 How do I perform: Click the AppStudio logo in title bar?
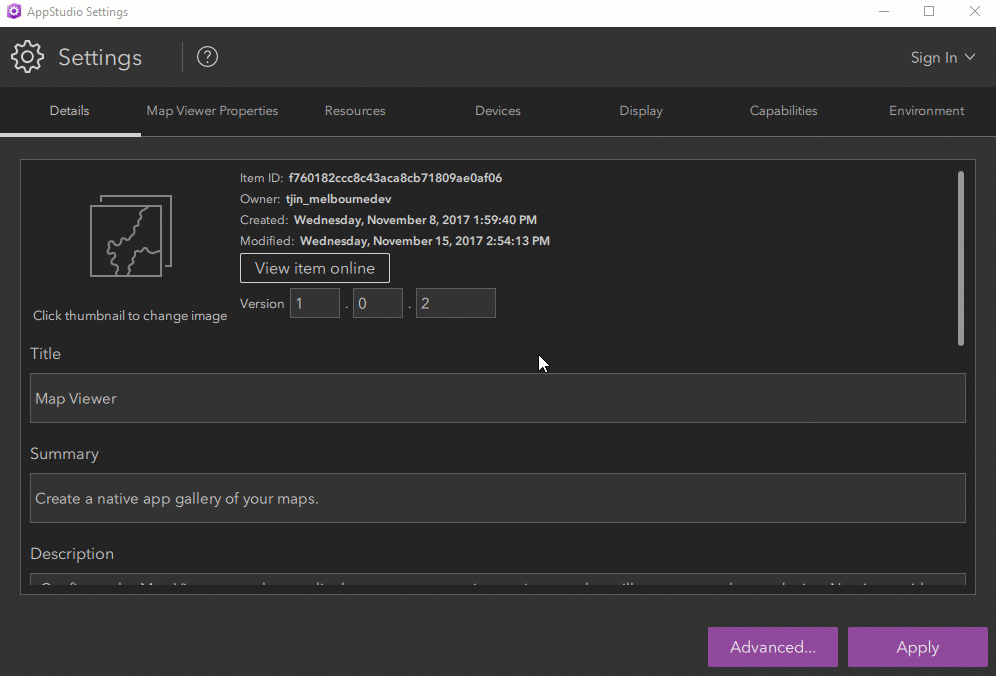(x=13, y=11)
